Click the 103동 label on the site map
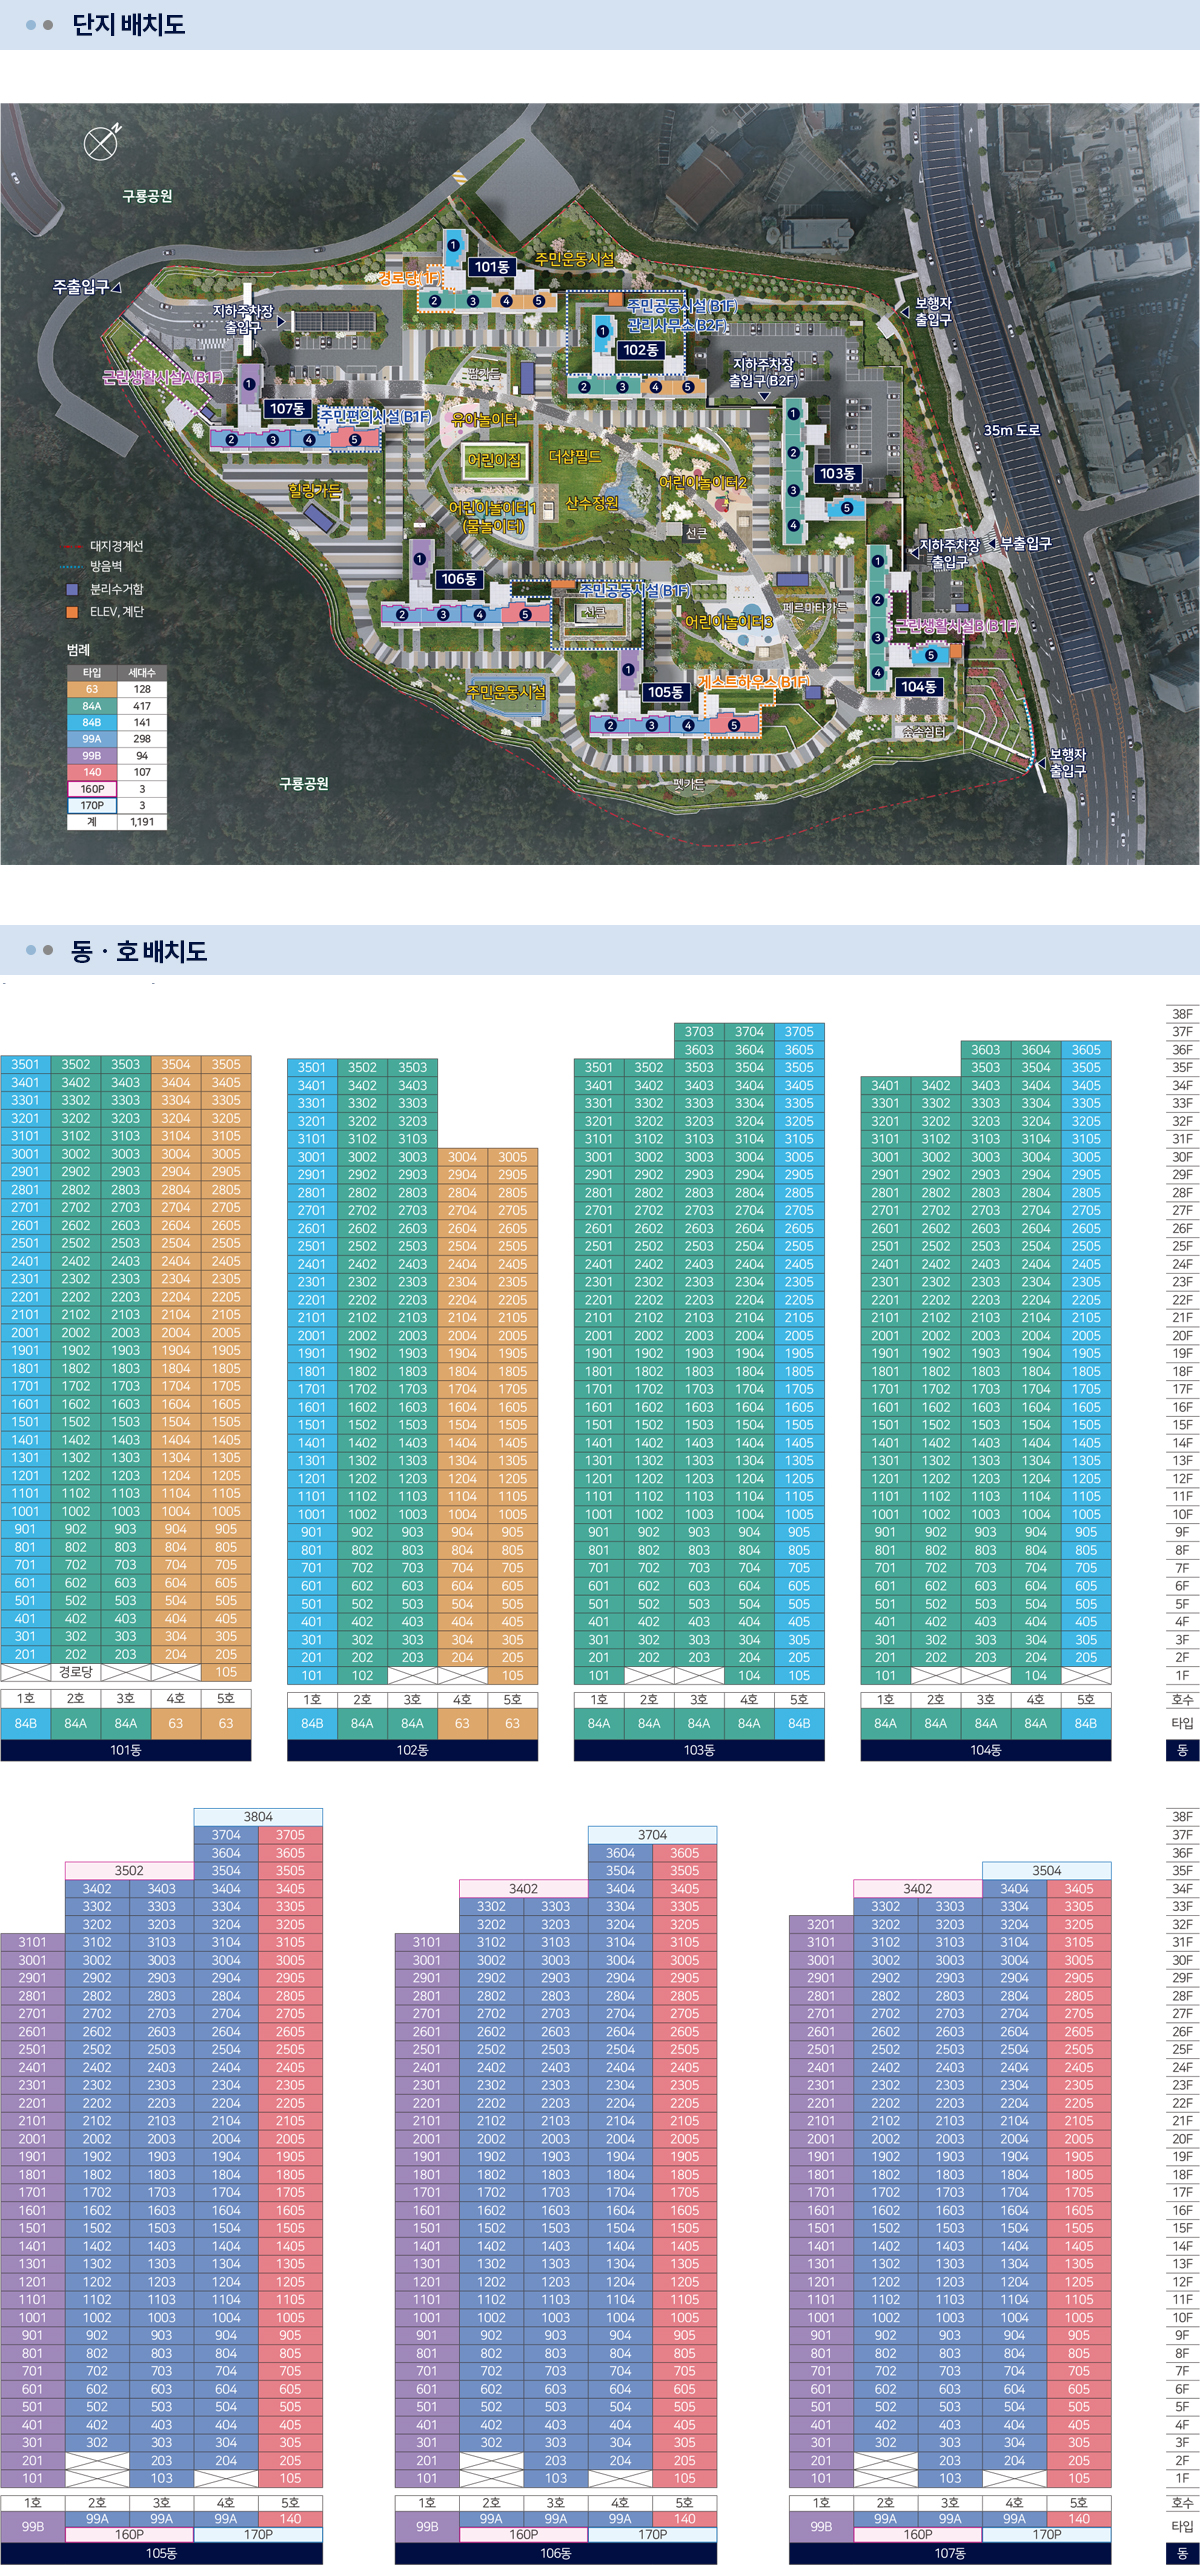 click(x=837, y=473)
